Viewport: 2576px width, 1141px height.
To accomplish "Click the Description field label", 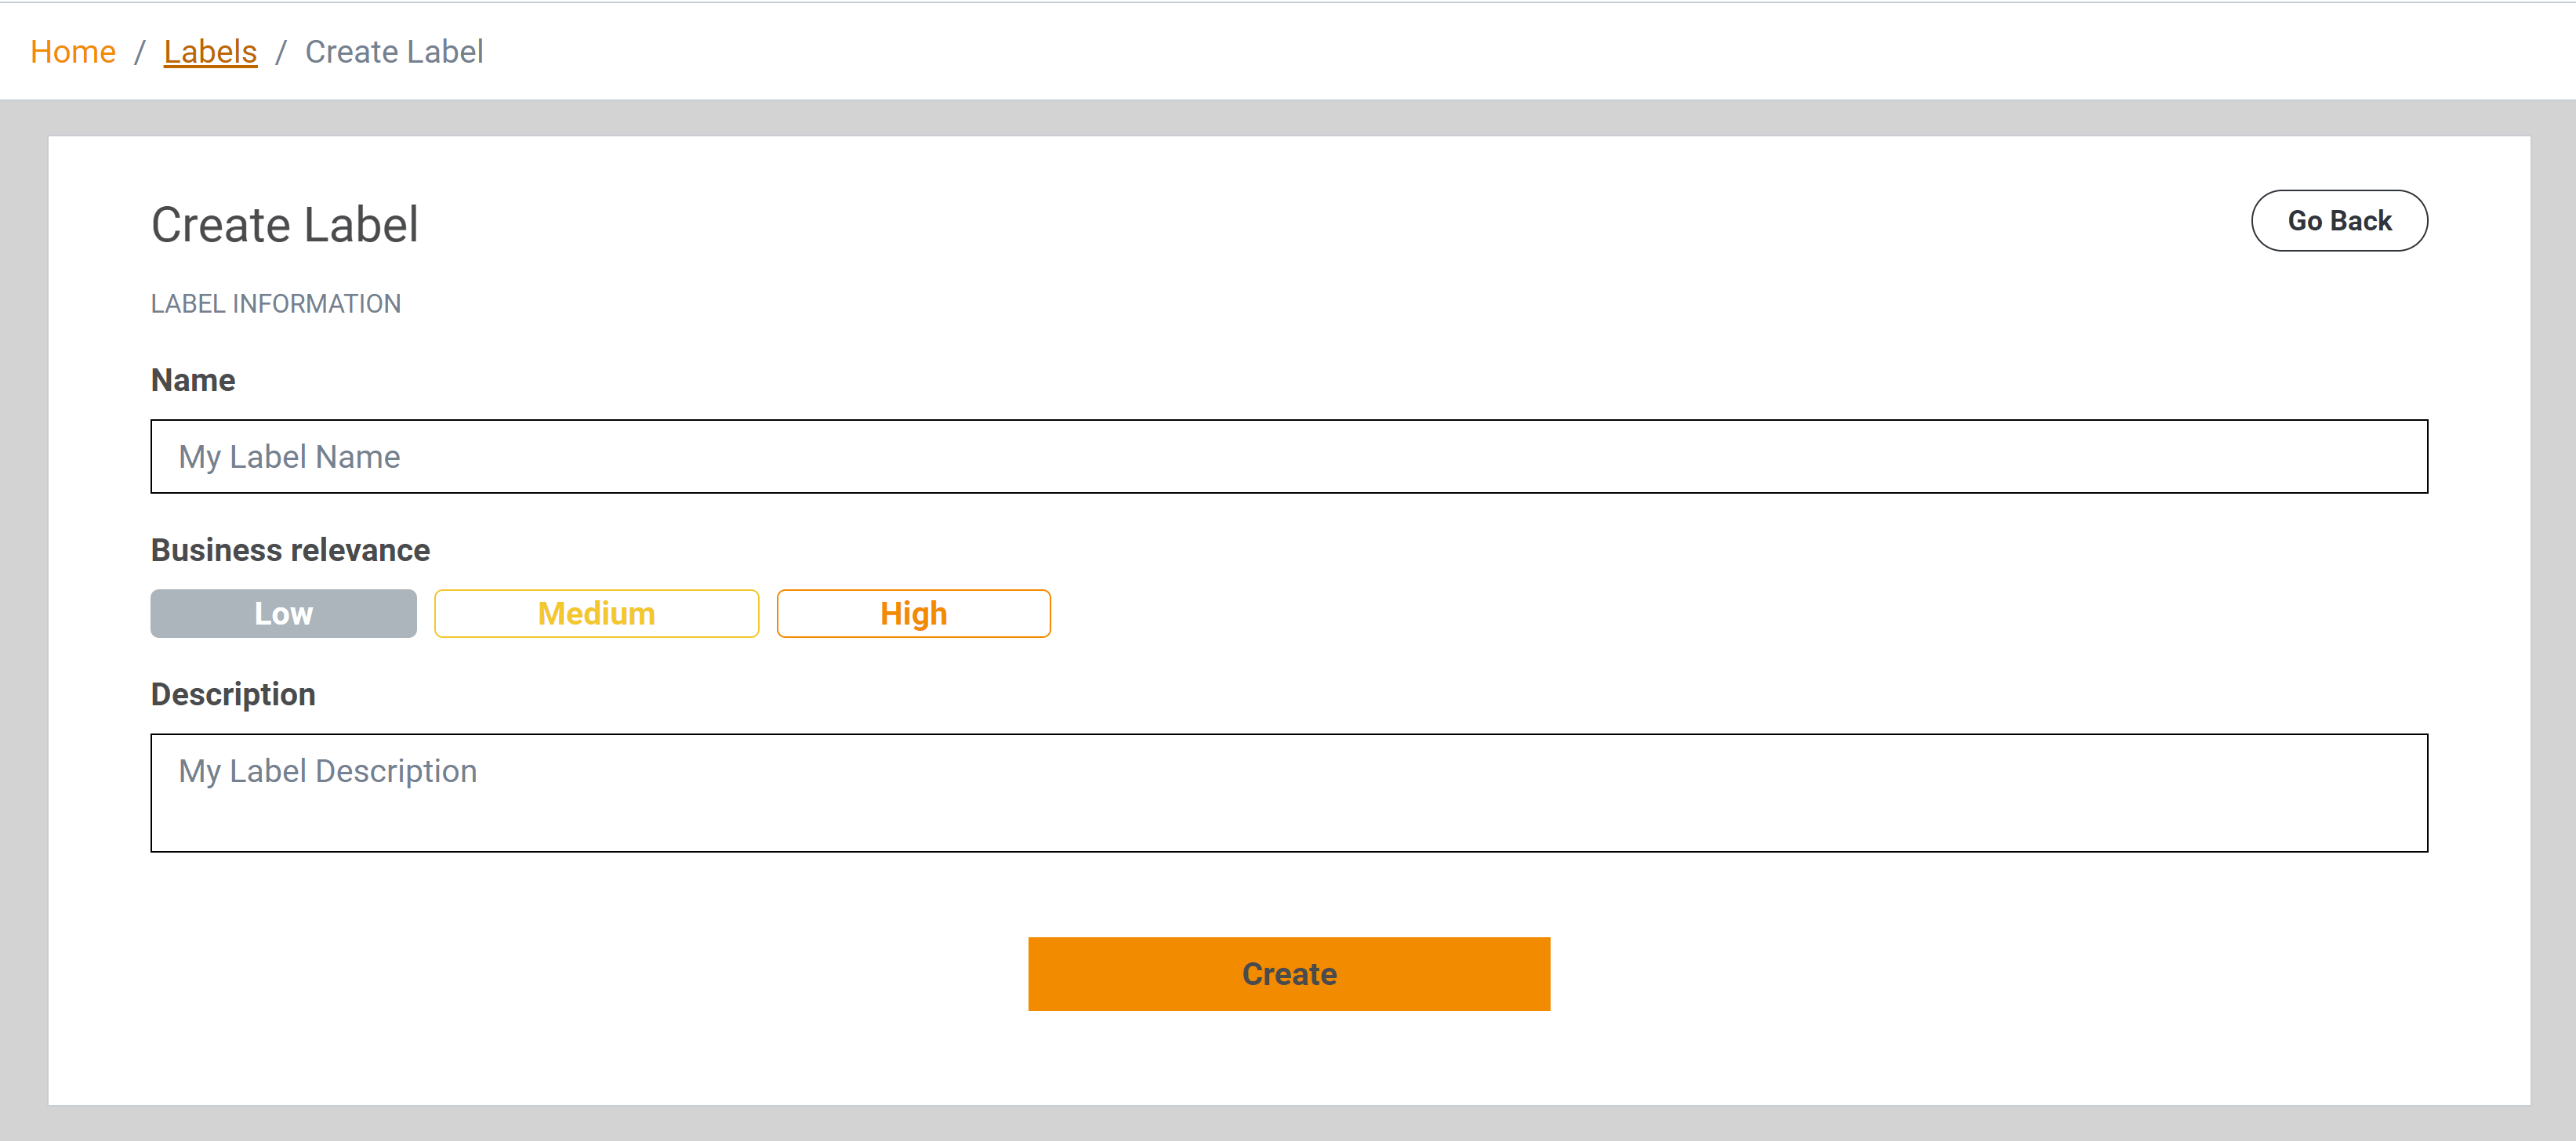I will 233,694.
